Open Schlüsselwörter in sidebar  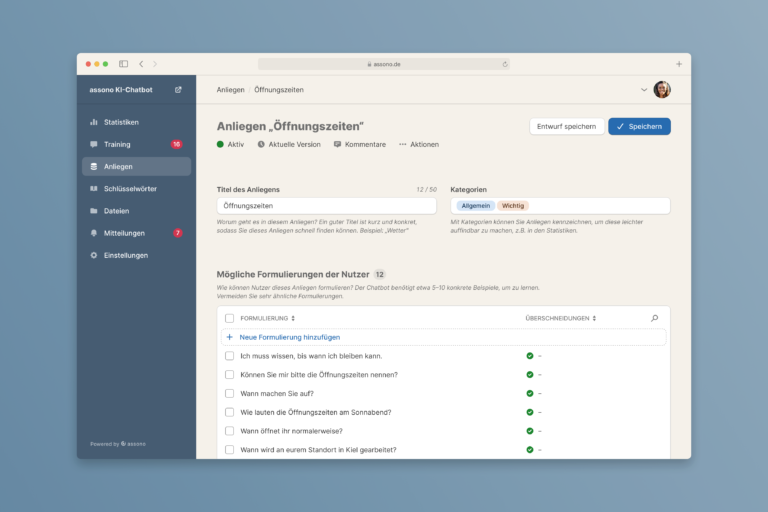tap(136, 189)
